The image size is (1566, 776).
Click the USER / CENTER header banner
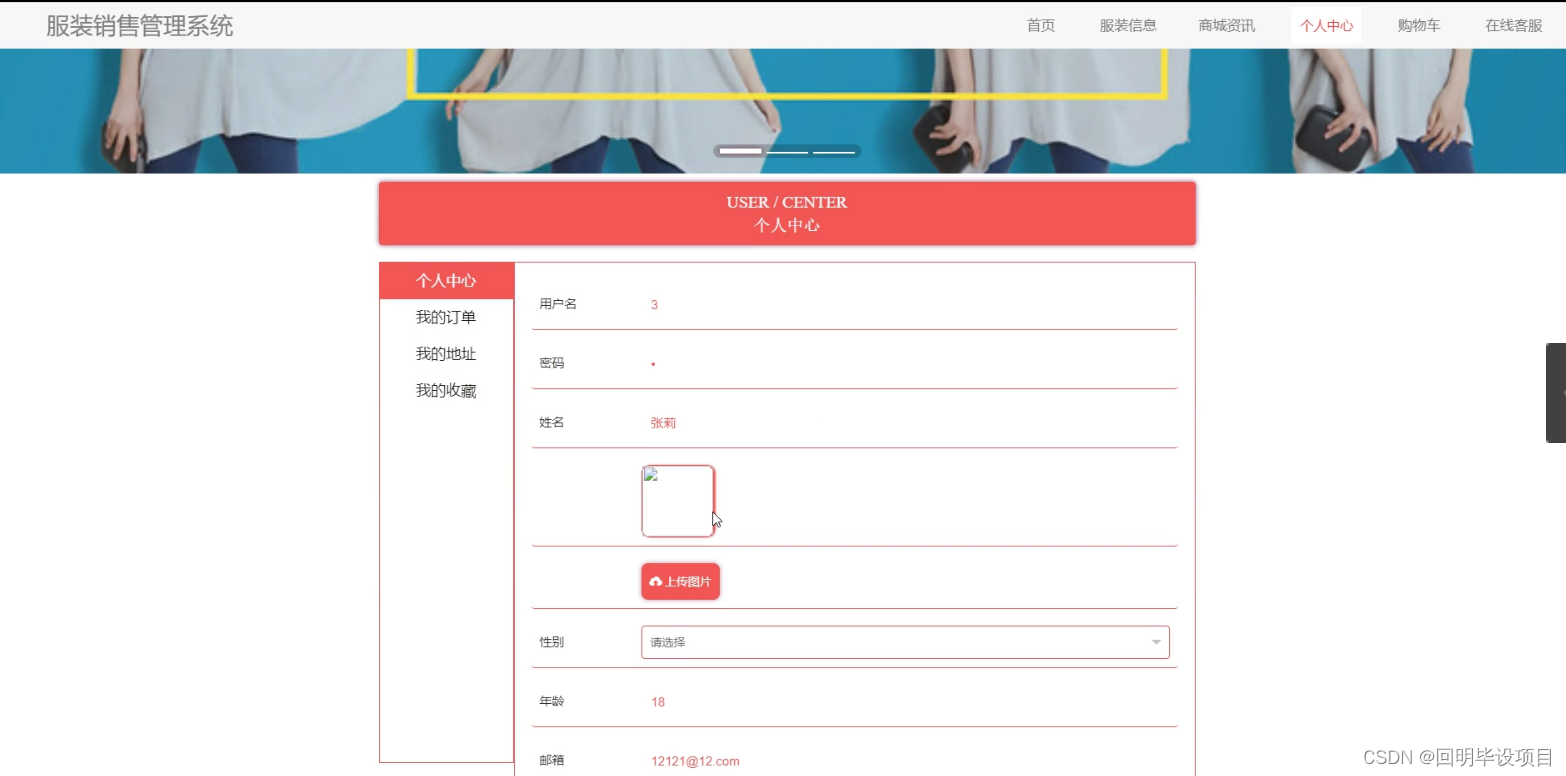(787, 213)
